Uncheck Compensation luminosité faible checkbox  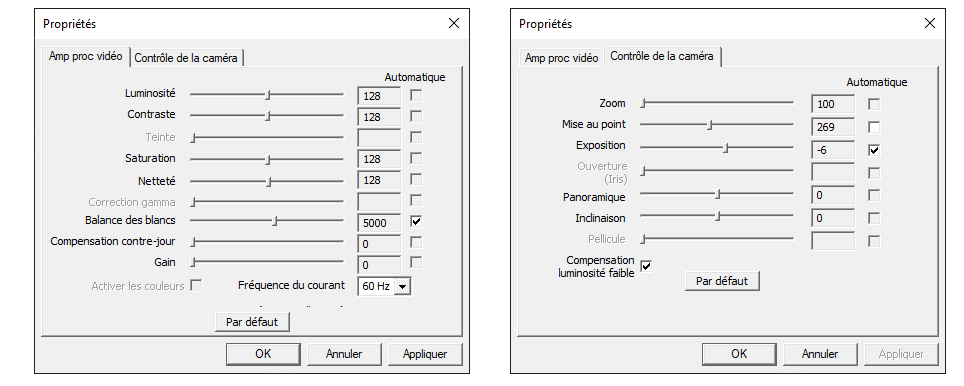[x=646, y=266]
